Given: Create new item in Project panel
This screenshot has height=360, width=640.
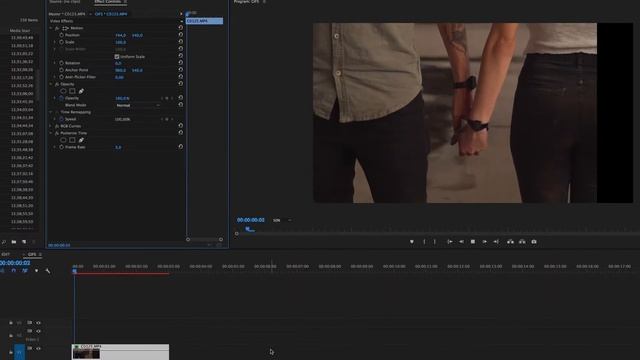Looking at the screenshot, I should [24, 242].
